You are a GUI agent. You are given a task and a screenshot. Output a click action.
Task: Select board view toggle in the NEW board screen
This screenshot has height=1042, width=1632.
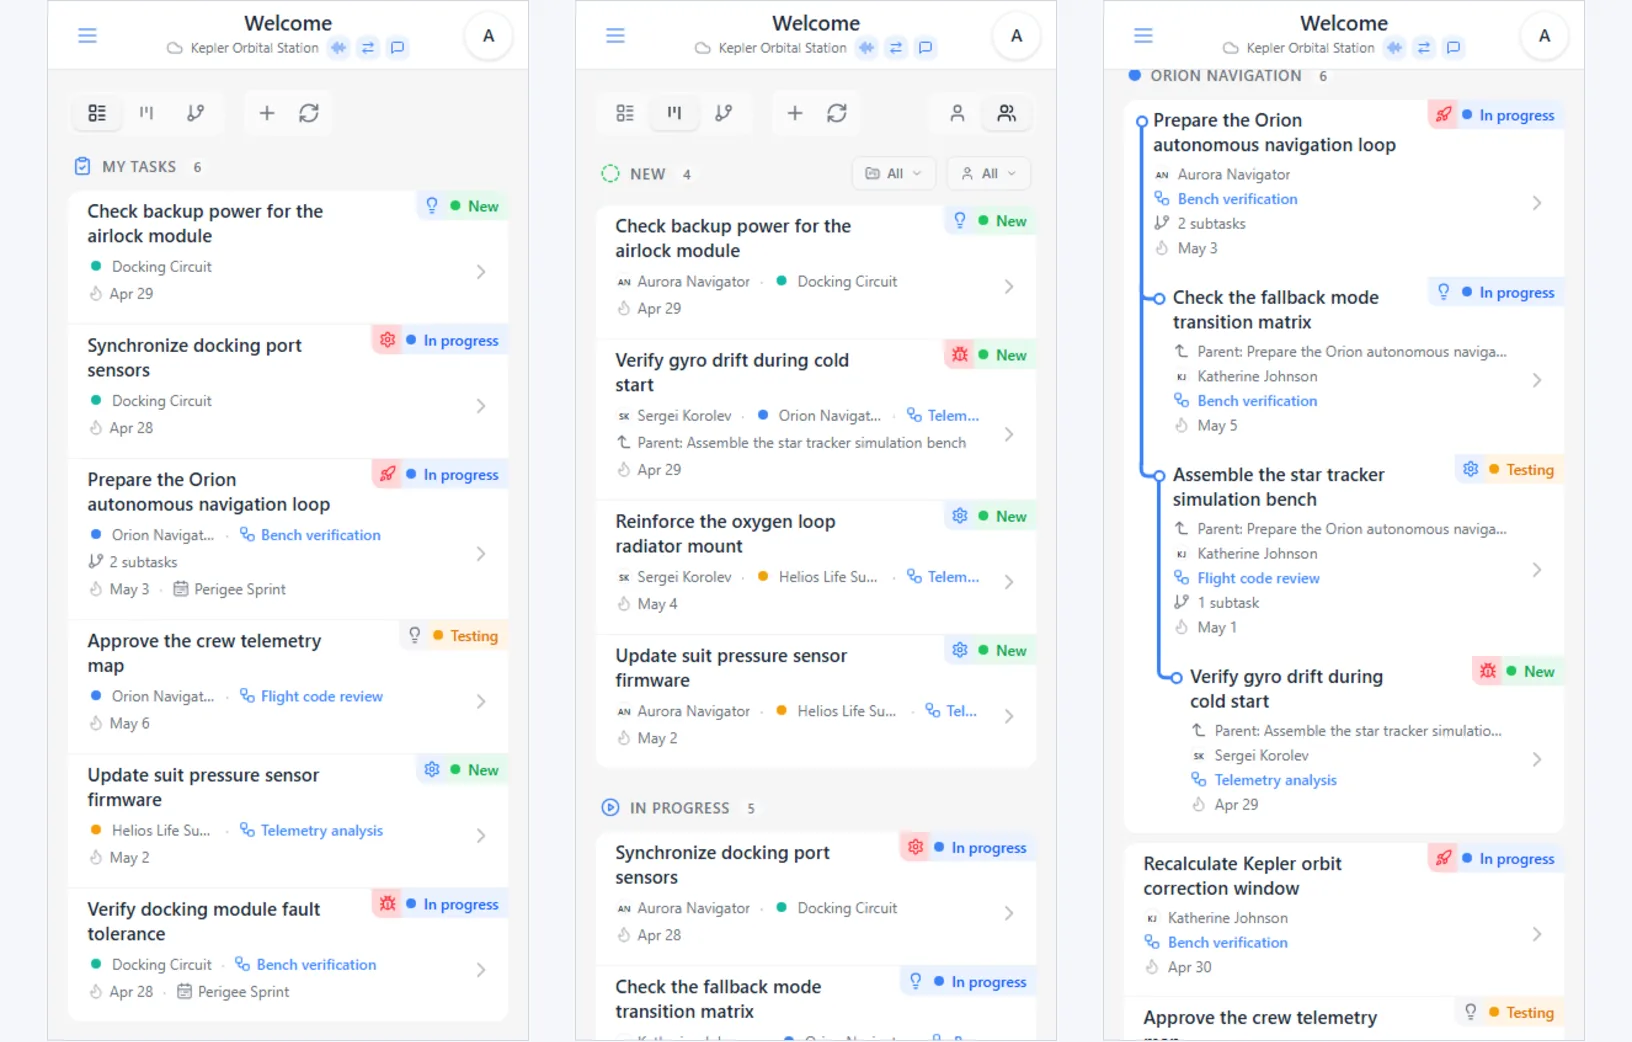[x=674, y=113]
